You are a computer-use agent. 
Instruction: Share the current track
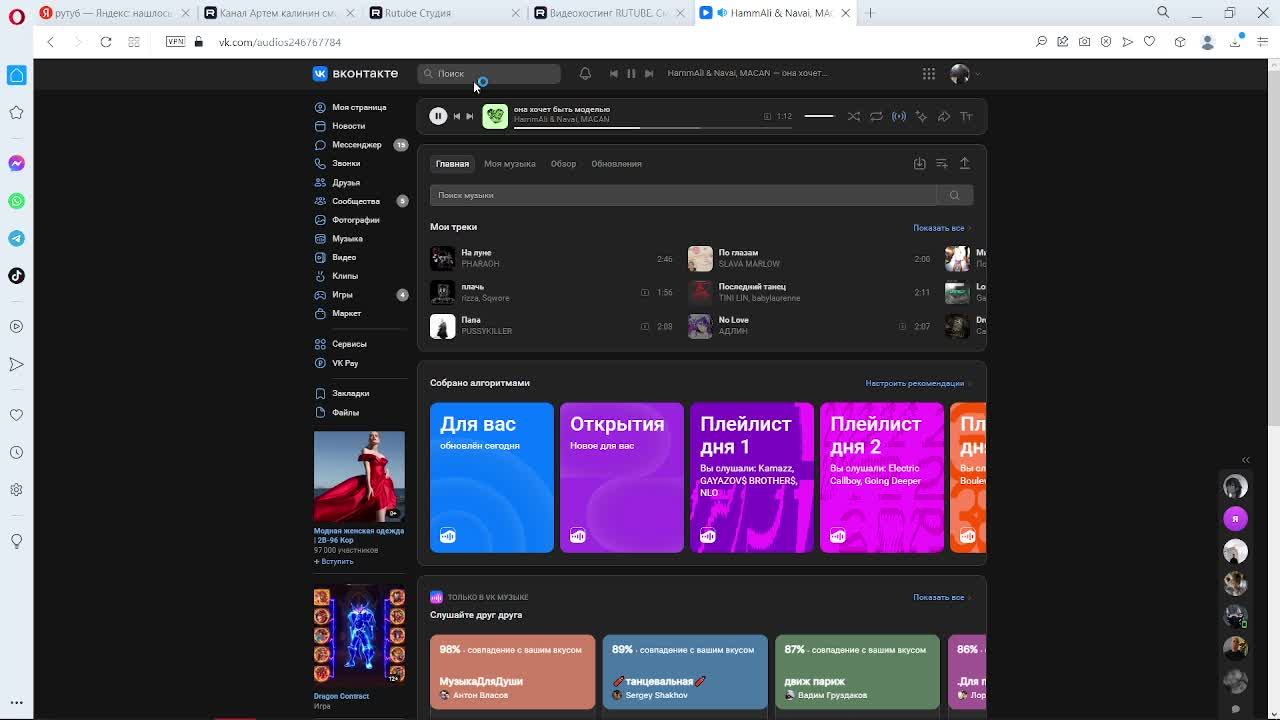944,116
